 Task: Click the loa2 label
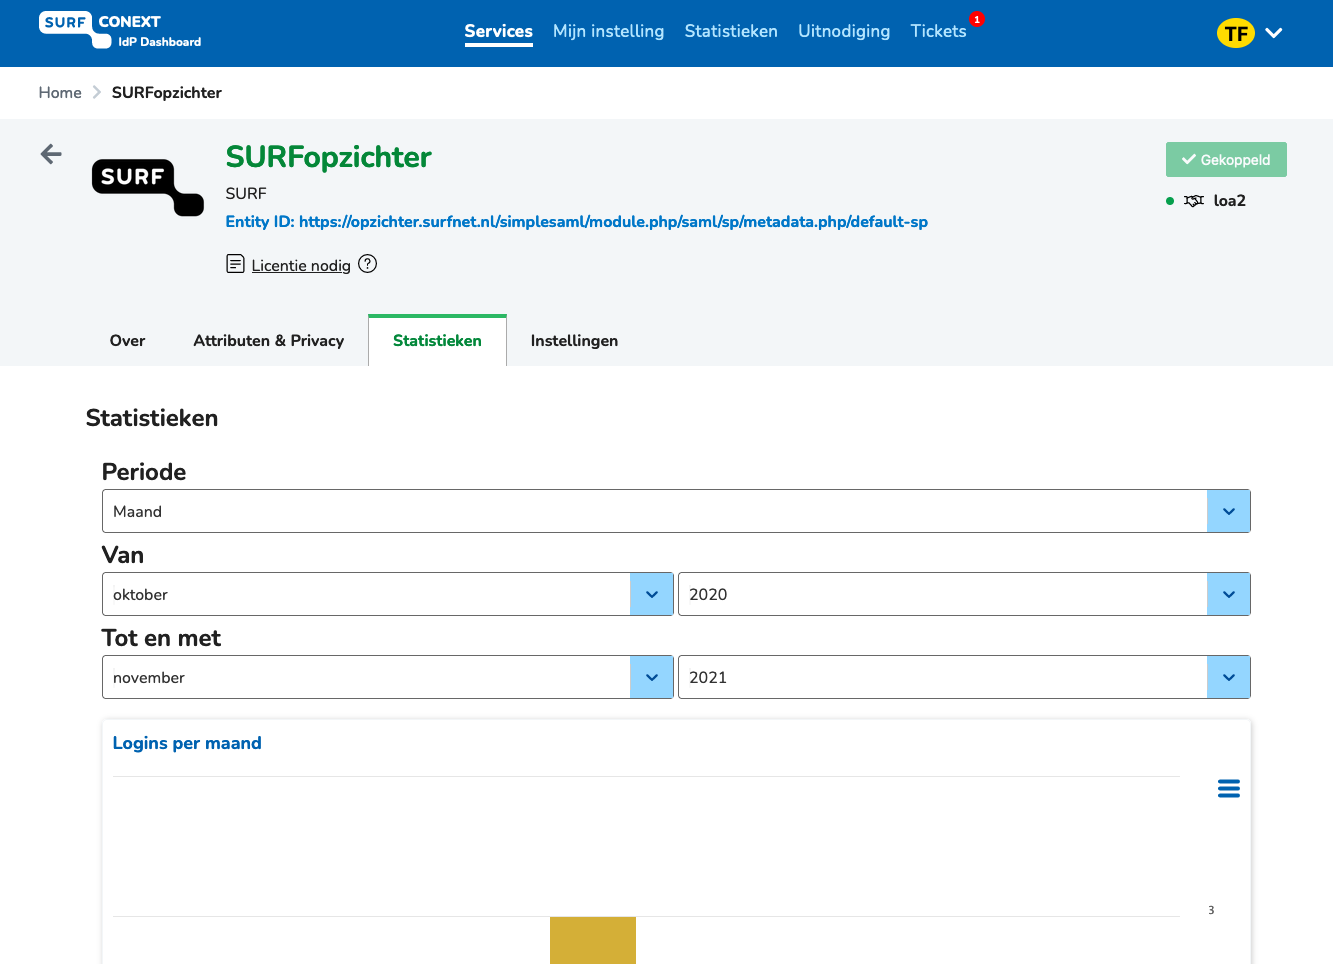[x=1229, y=201]
